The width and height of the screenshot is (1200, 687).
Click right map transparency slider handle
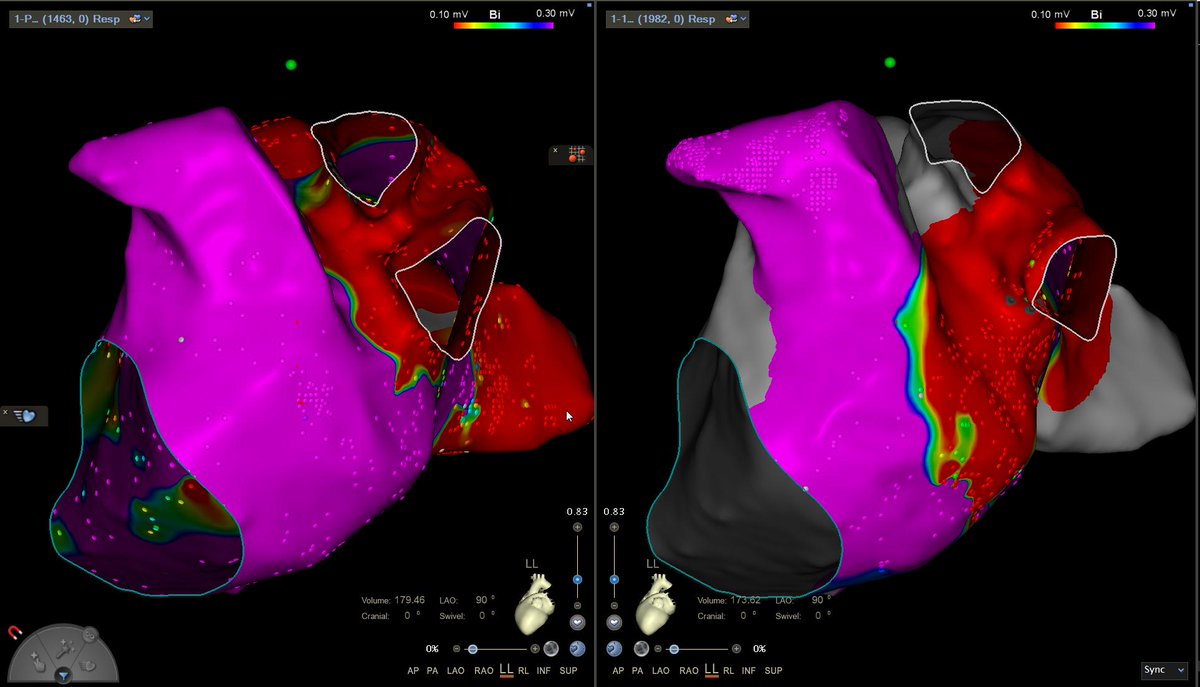(x=674, y=649)
